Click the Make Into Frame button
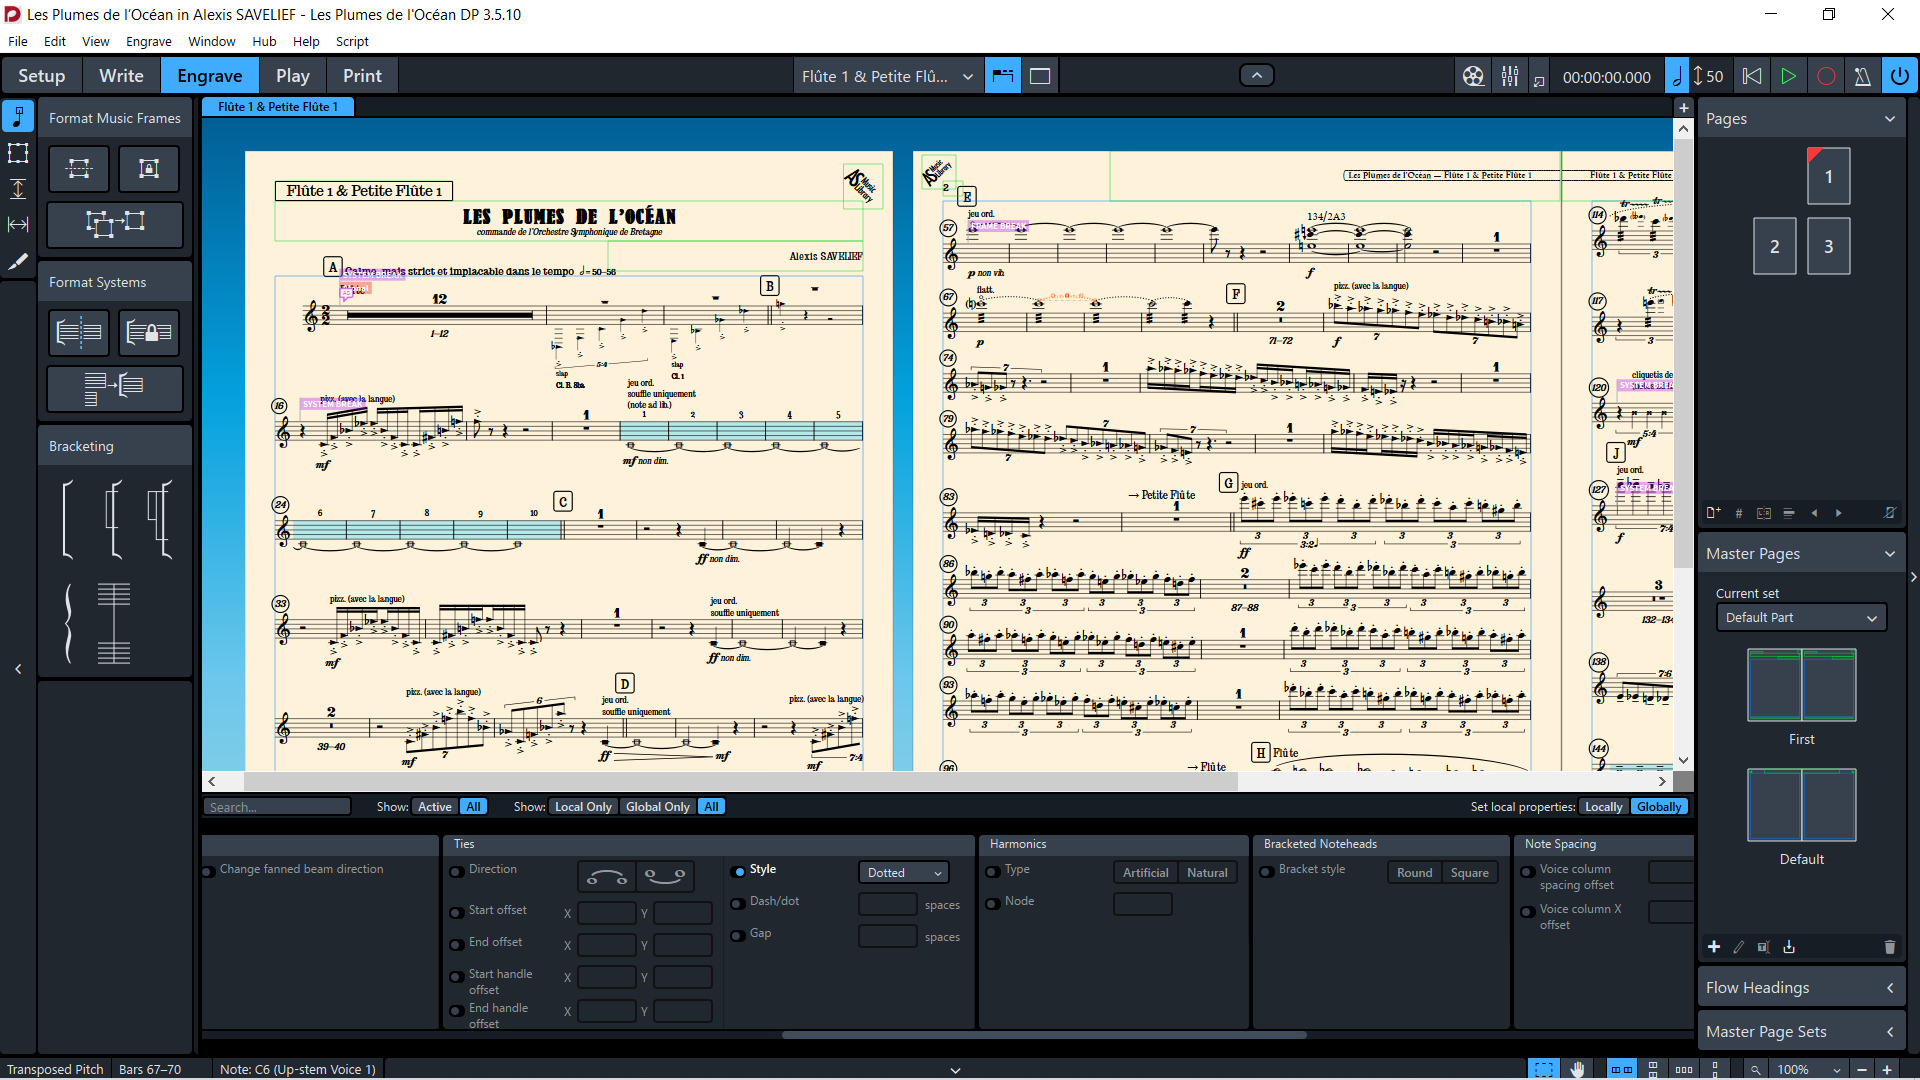 pyautogui.click(x=79, y=169)
